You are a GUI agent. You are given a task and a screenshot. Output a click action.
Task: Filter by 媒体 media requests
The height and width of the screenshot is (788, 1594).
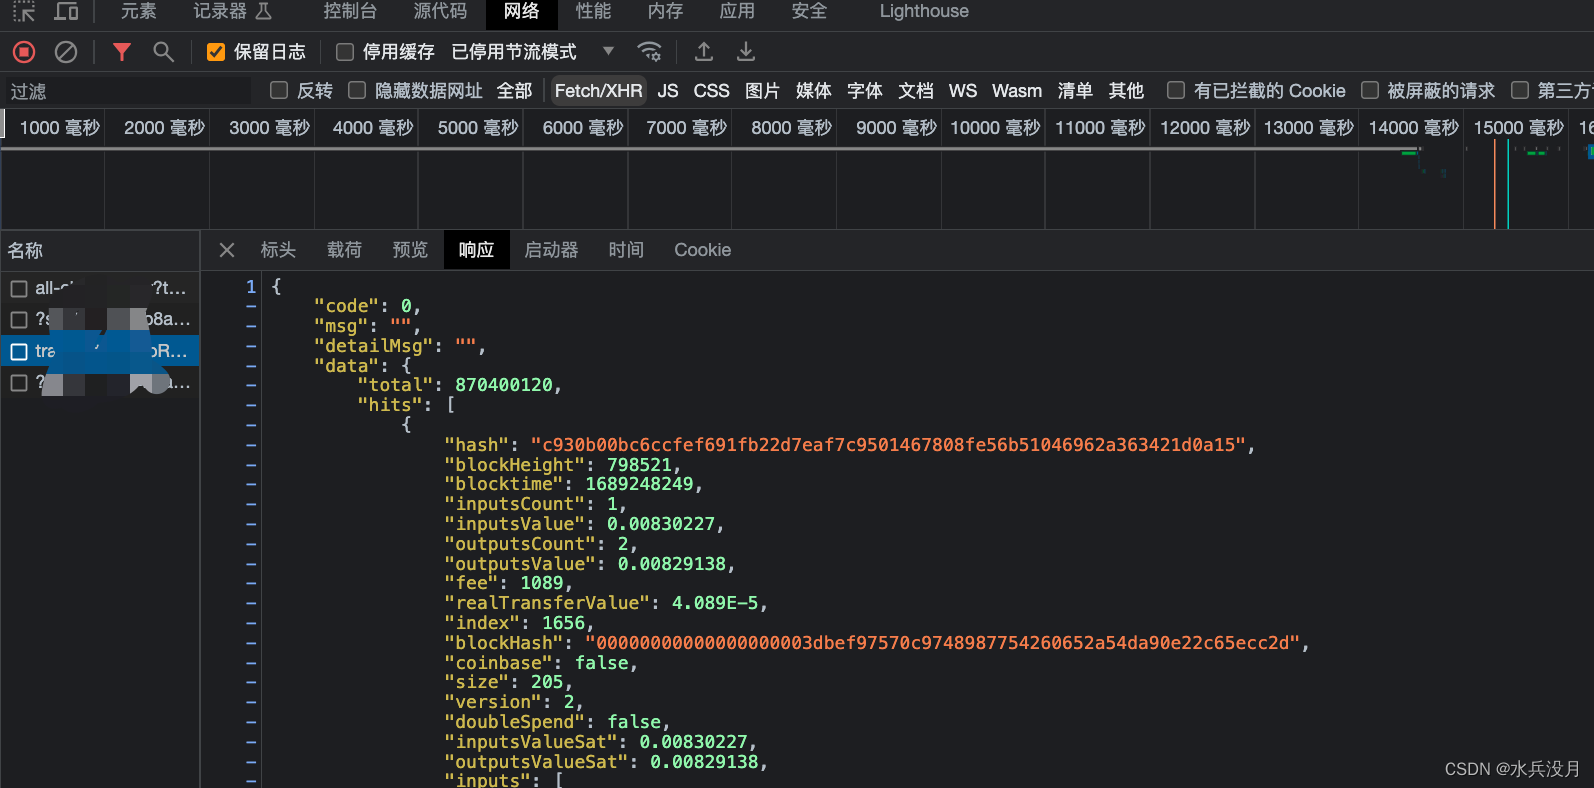point(813,90)
